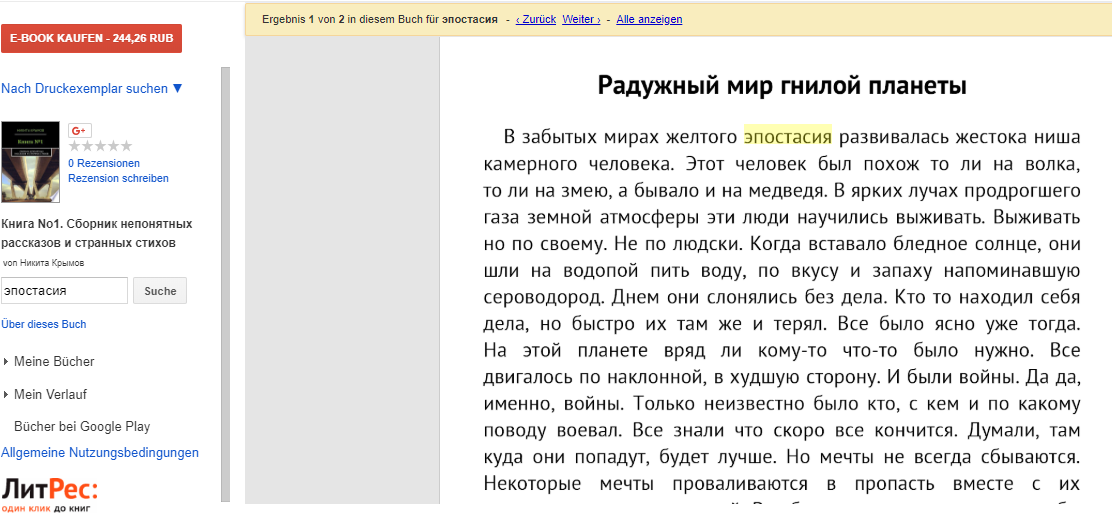
Task: Click the sidebar vertical scrollbar
Action: 225,280
